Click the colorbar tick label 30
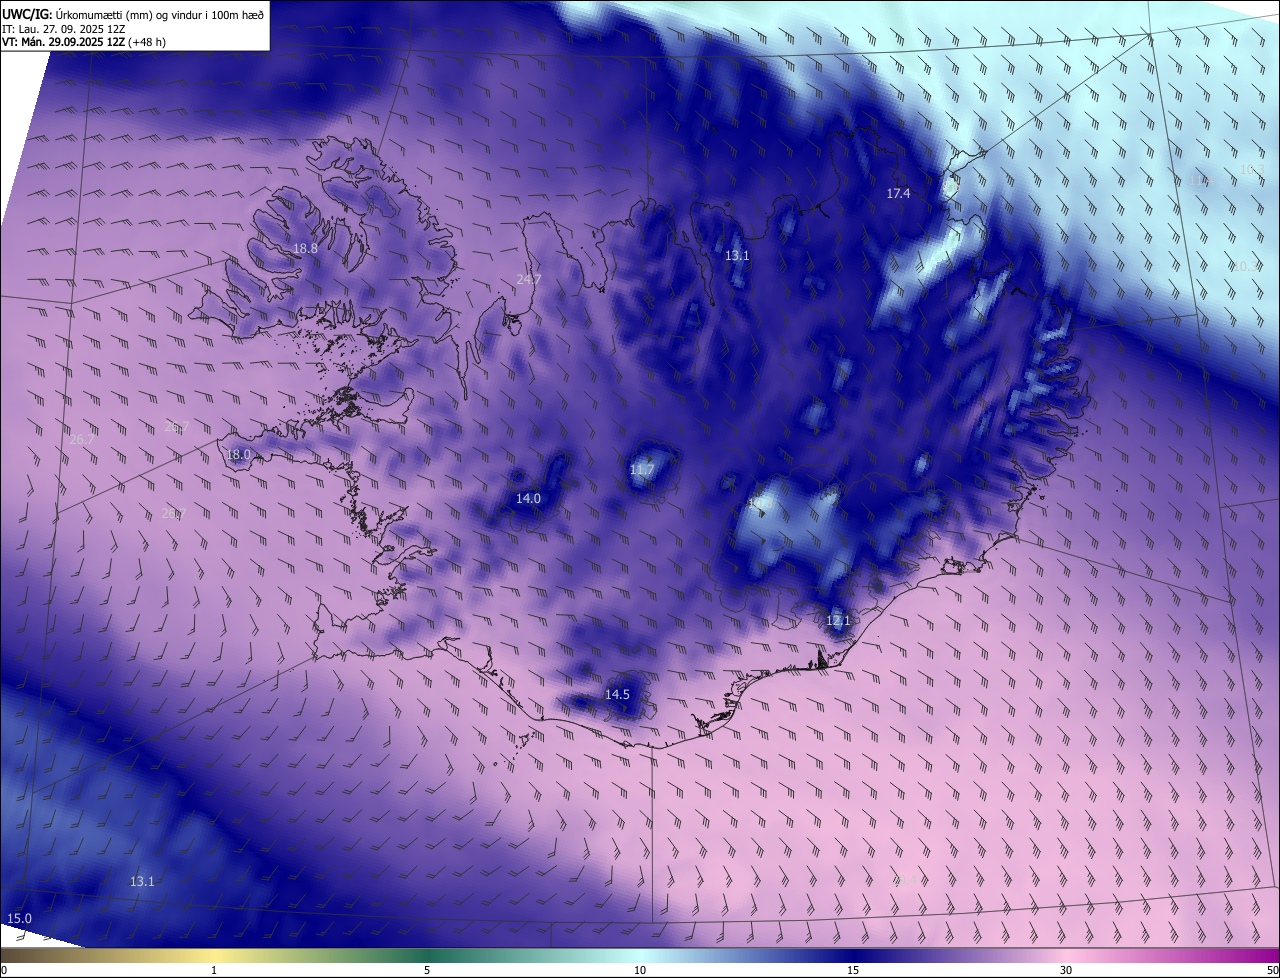Image resolution: width=1280 pixels, height=978 pixels. click(1066, 970)
